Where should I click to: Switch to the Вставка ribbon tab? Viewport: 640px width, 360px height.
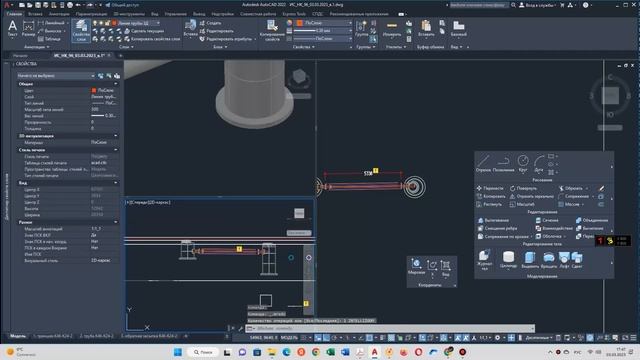(35, 14)
